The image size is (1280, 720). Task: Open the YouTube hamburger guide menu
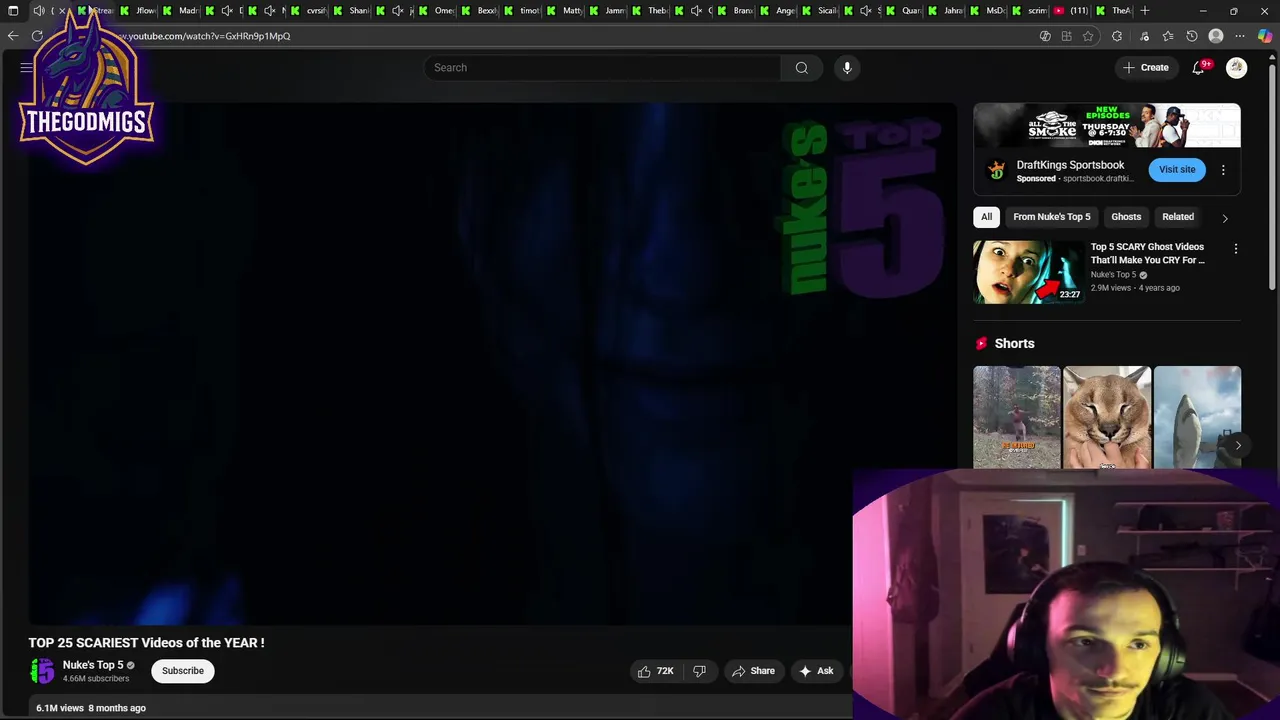click(x=27, y=68)
